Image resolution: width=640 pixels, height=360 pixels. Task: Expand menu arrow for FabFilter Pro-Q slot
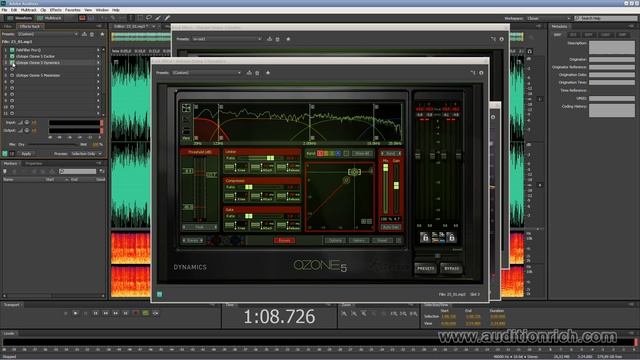coord(98,50)
